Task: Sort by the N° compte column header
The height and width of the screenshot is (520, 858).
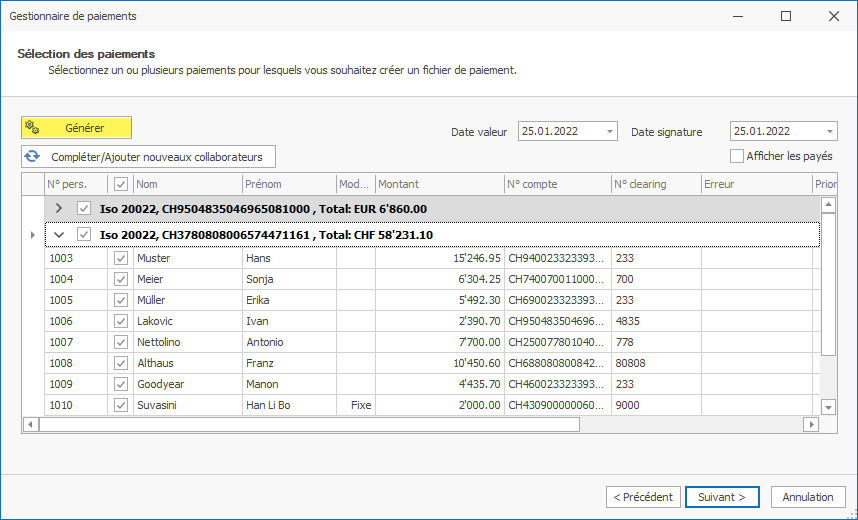Action: pyautogui.click(x=556, y=184)
